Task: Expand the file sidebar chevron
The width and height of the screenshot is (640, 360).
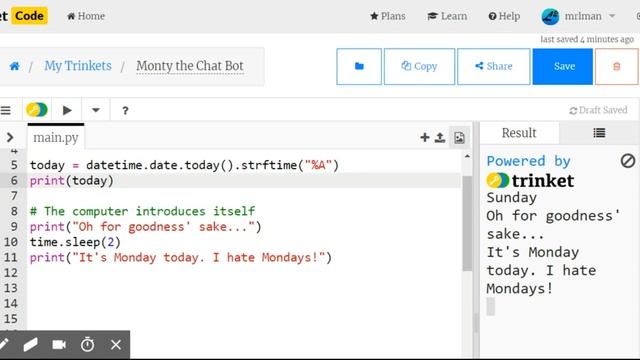Action: (x=10, y=138)
